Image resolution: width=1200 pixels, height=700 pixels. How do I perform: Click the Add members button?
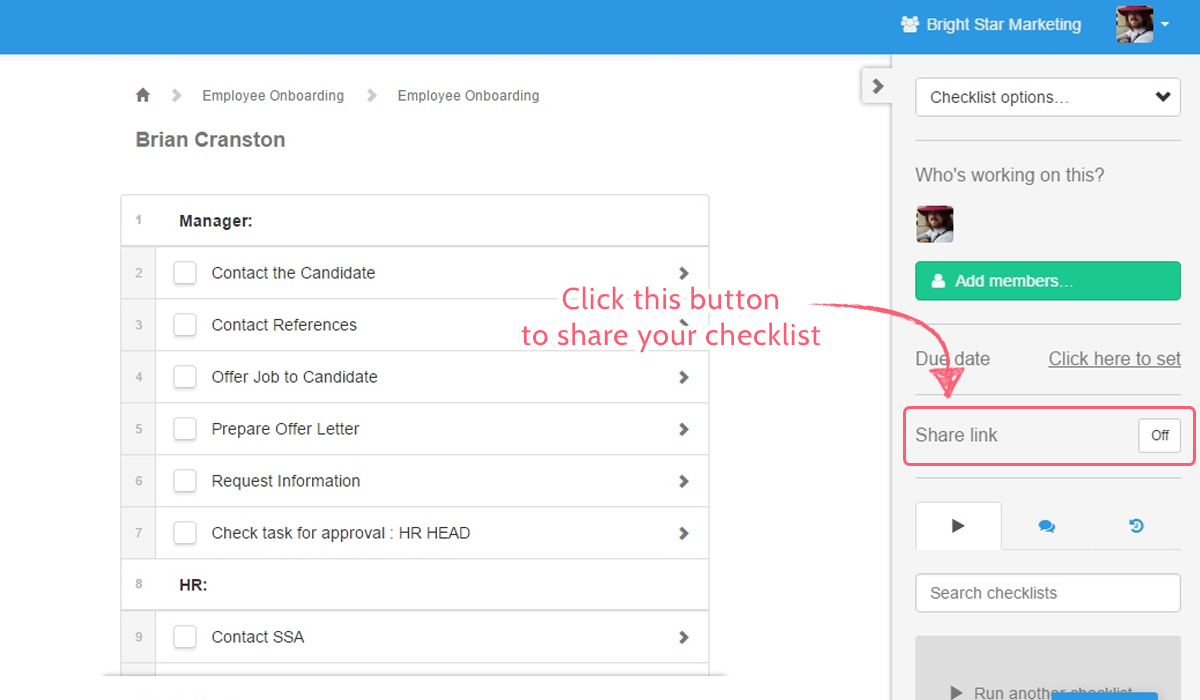[x=1047, y=281]
